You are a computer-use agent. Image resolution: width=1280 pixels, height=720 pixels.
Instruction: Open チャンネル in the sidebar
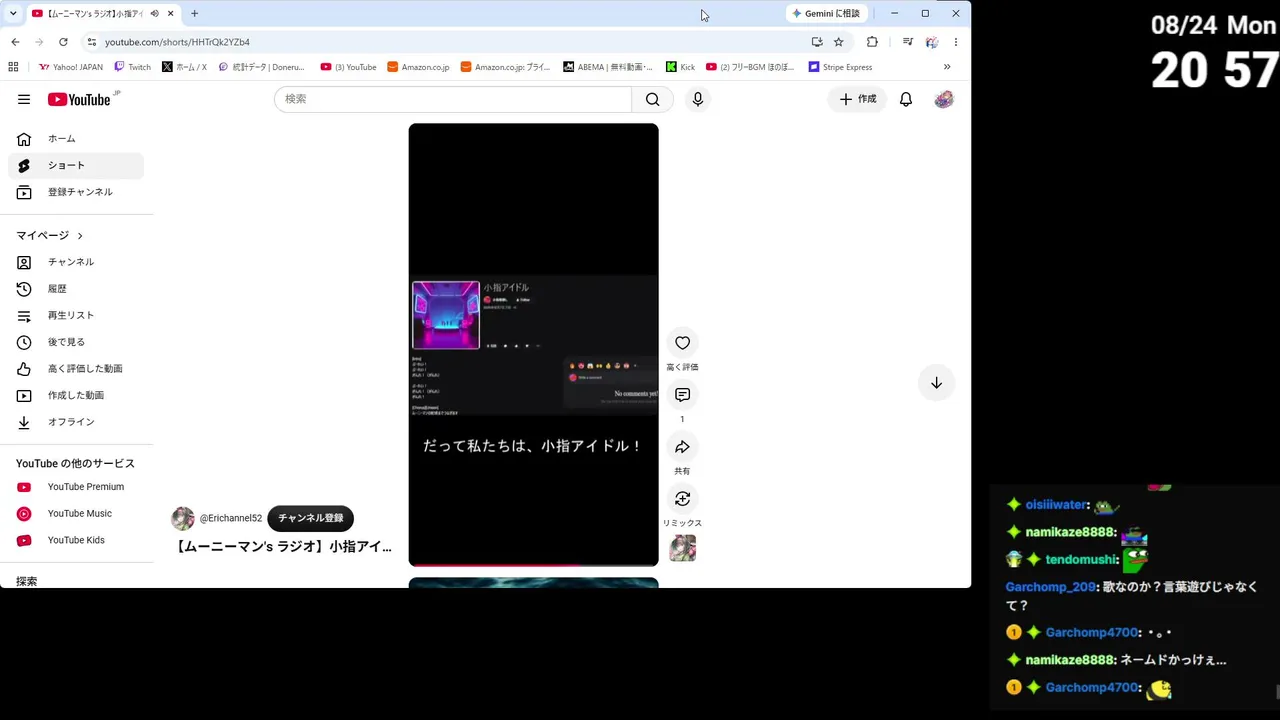tap(76, 262)
